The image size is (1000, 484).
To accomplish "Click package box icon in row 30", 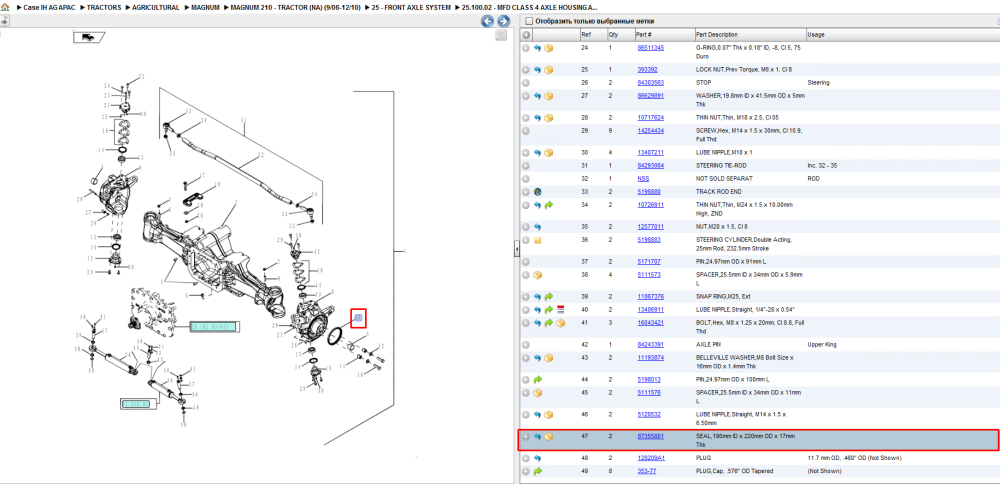I will (x=548, y=153).
